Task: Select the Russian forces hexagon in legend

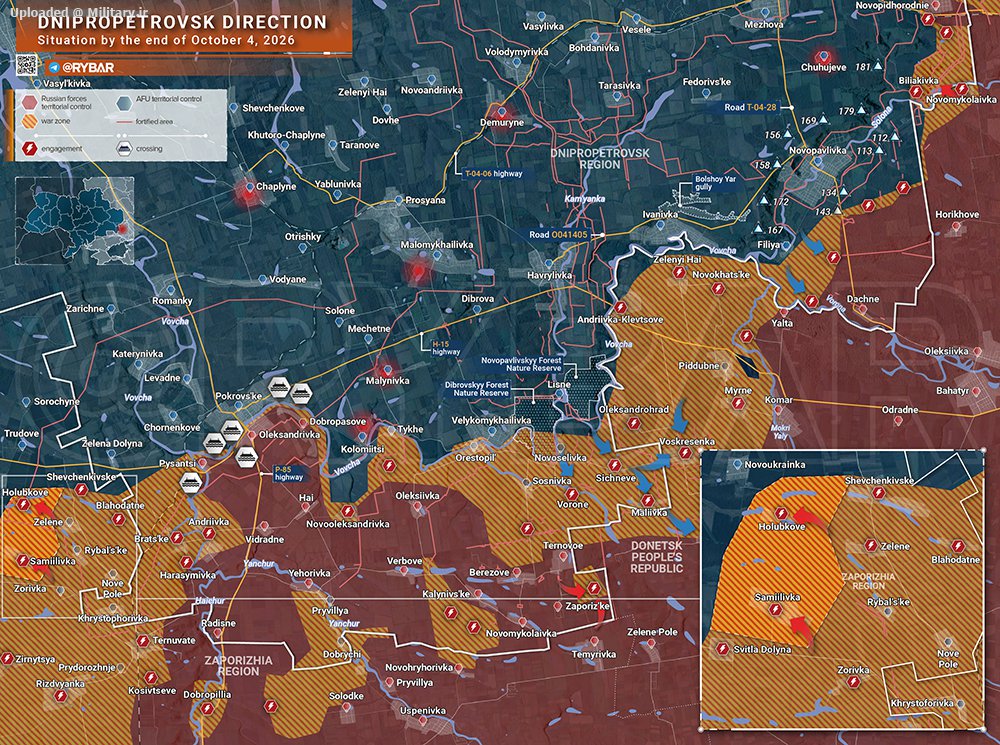Action: click(x=29, y=102)
